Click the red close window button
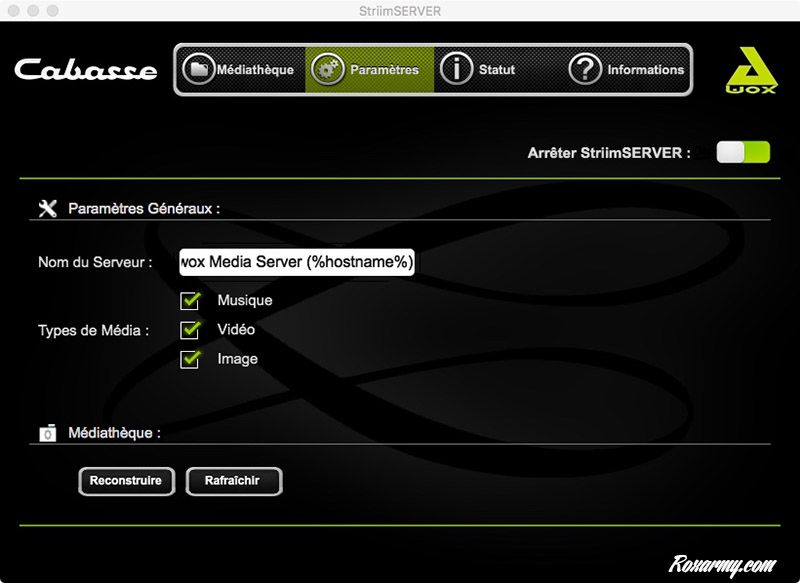Image resolution: width=800 pixels, height=583 pixels. tap(14, 10)
